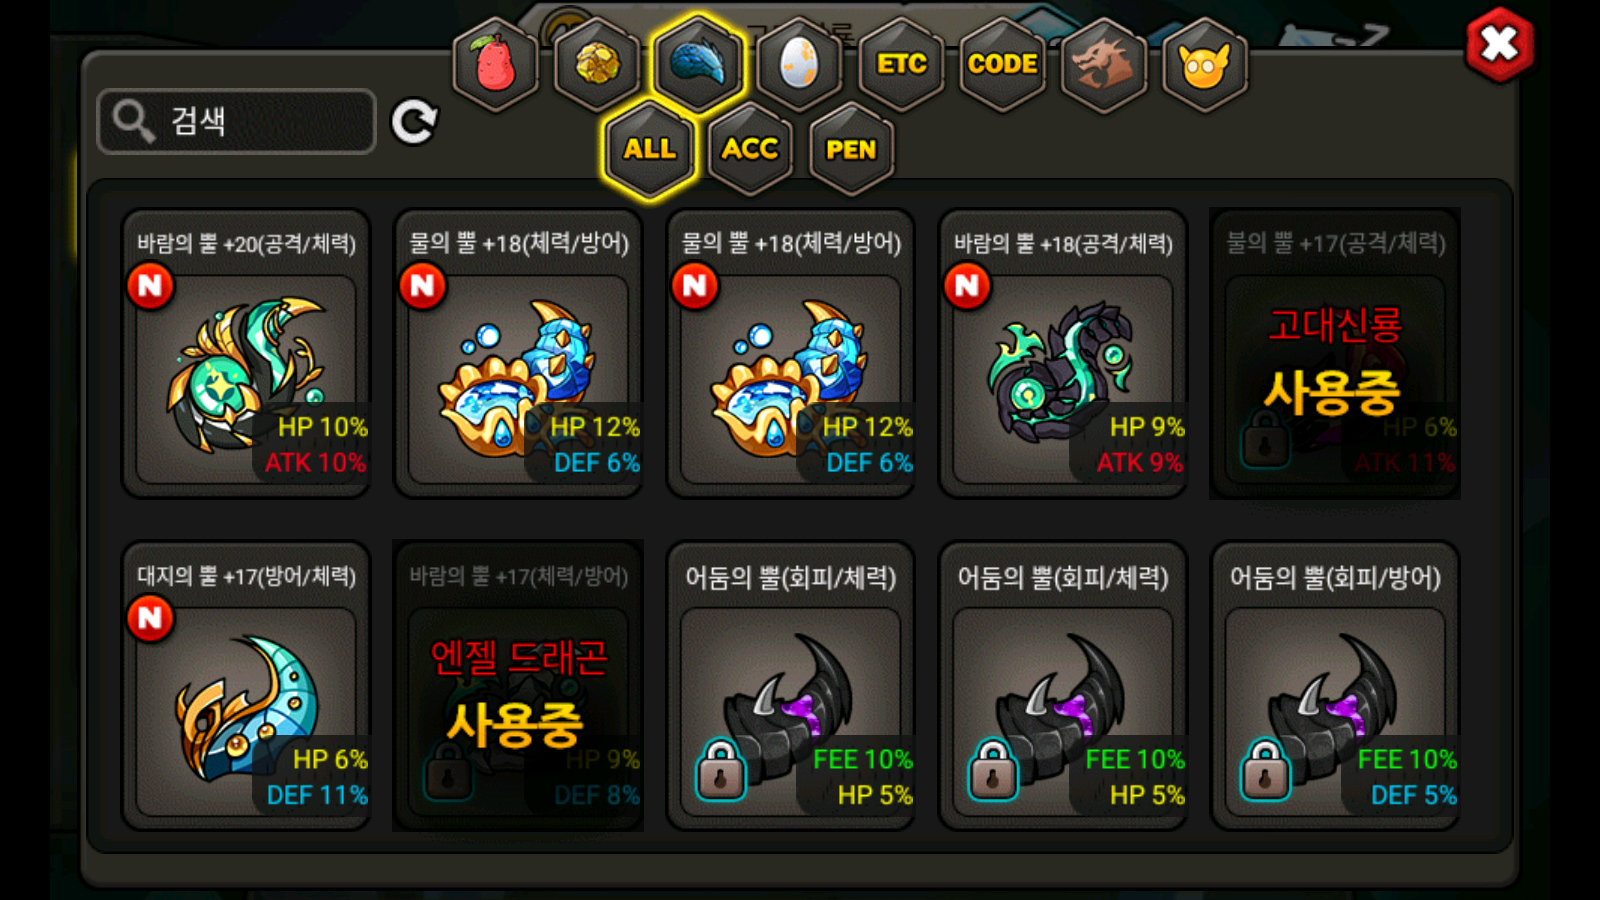This screenshot has width=1600, height=900.
Task: Open the dragon head category icon
Action: (x=1103, y=65)
